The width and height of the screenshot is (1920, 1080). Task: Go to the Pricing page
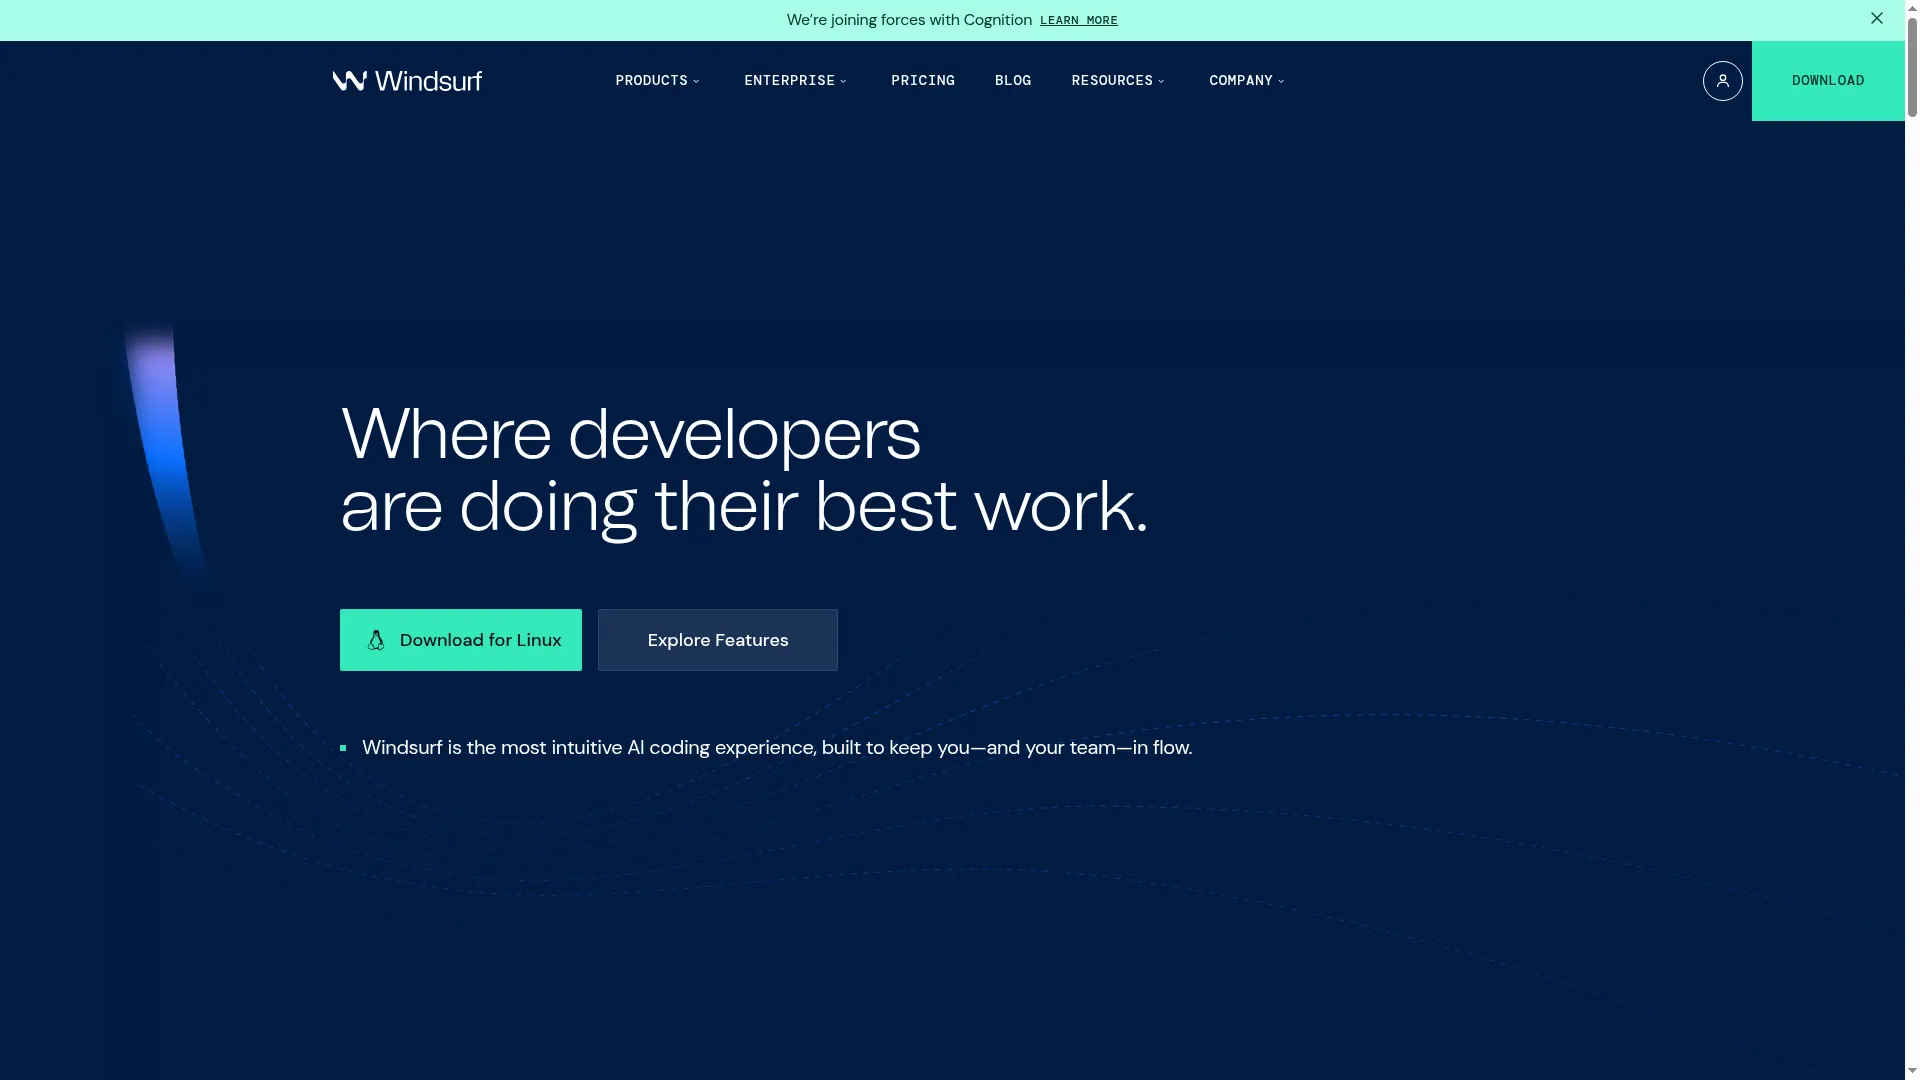coord(922,81)
